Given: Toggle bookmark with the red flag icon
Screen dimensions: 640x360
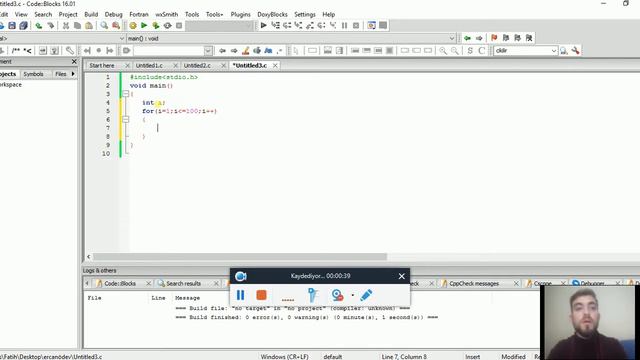Looking at the screenshot, I should click(x=494, y=38).
